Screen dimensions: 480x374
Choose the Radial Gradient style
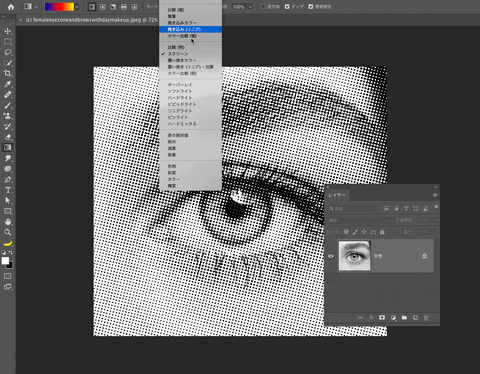[103, 7]
